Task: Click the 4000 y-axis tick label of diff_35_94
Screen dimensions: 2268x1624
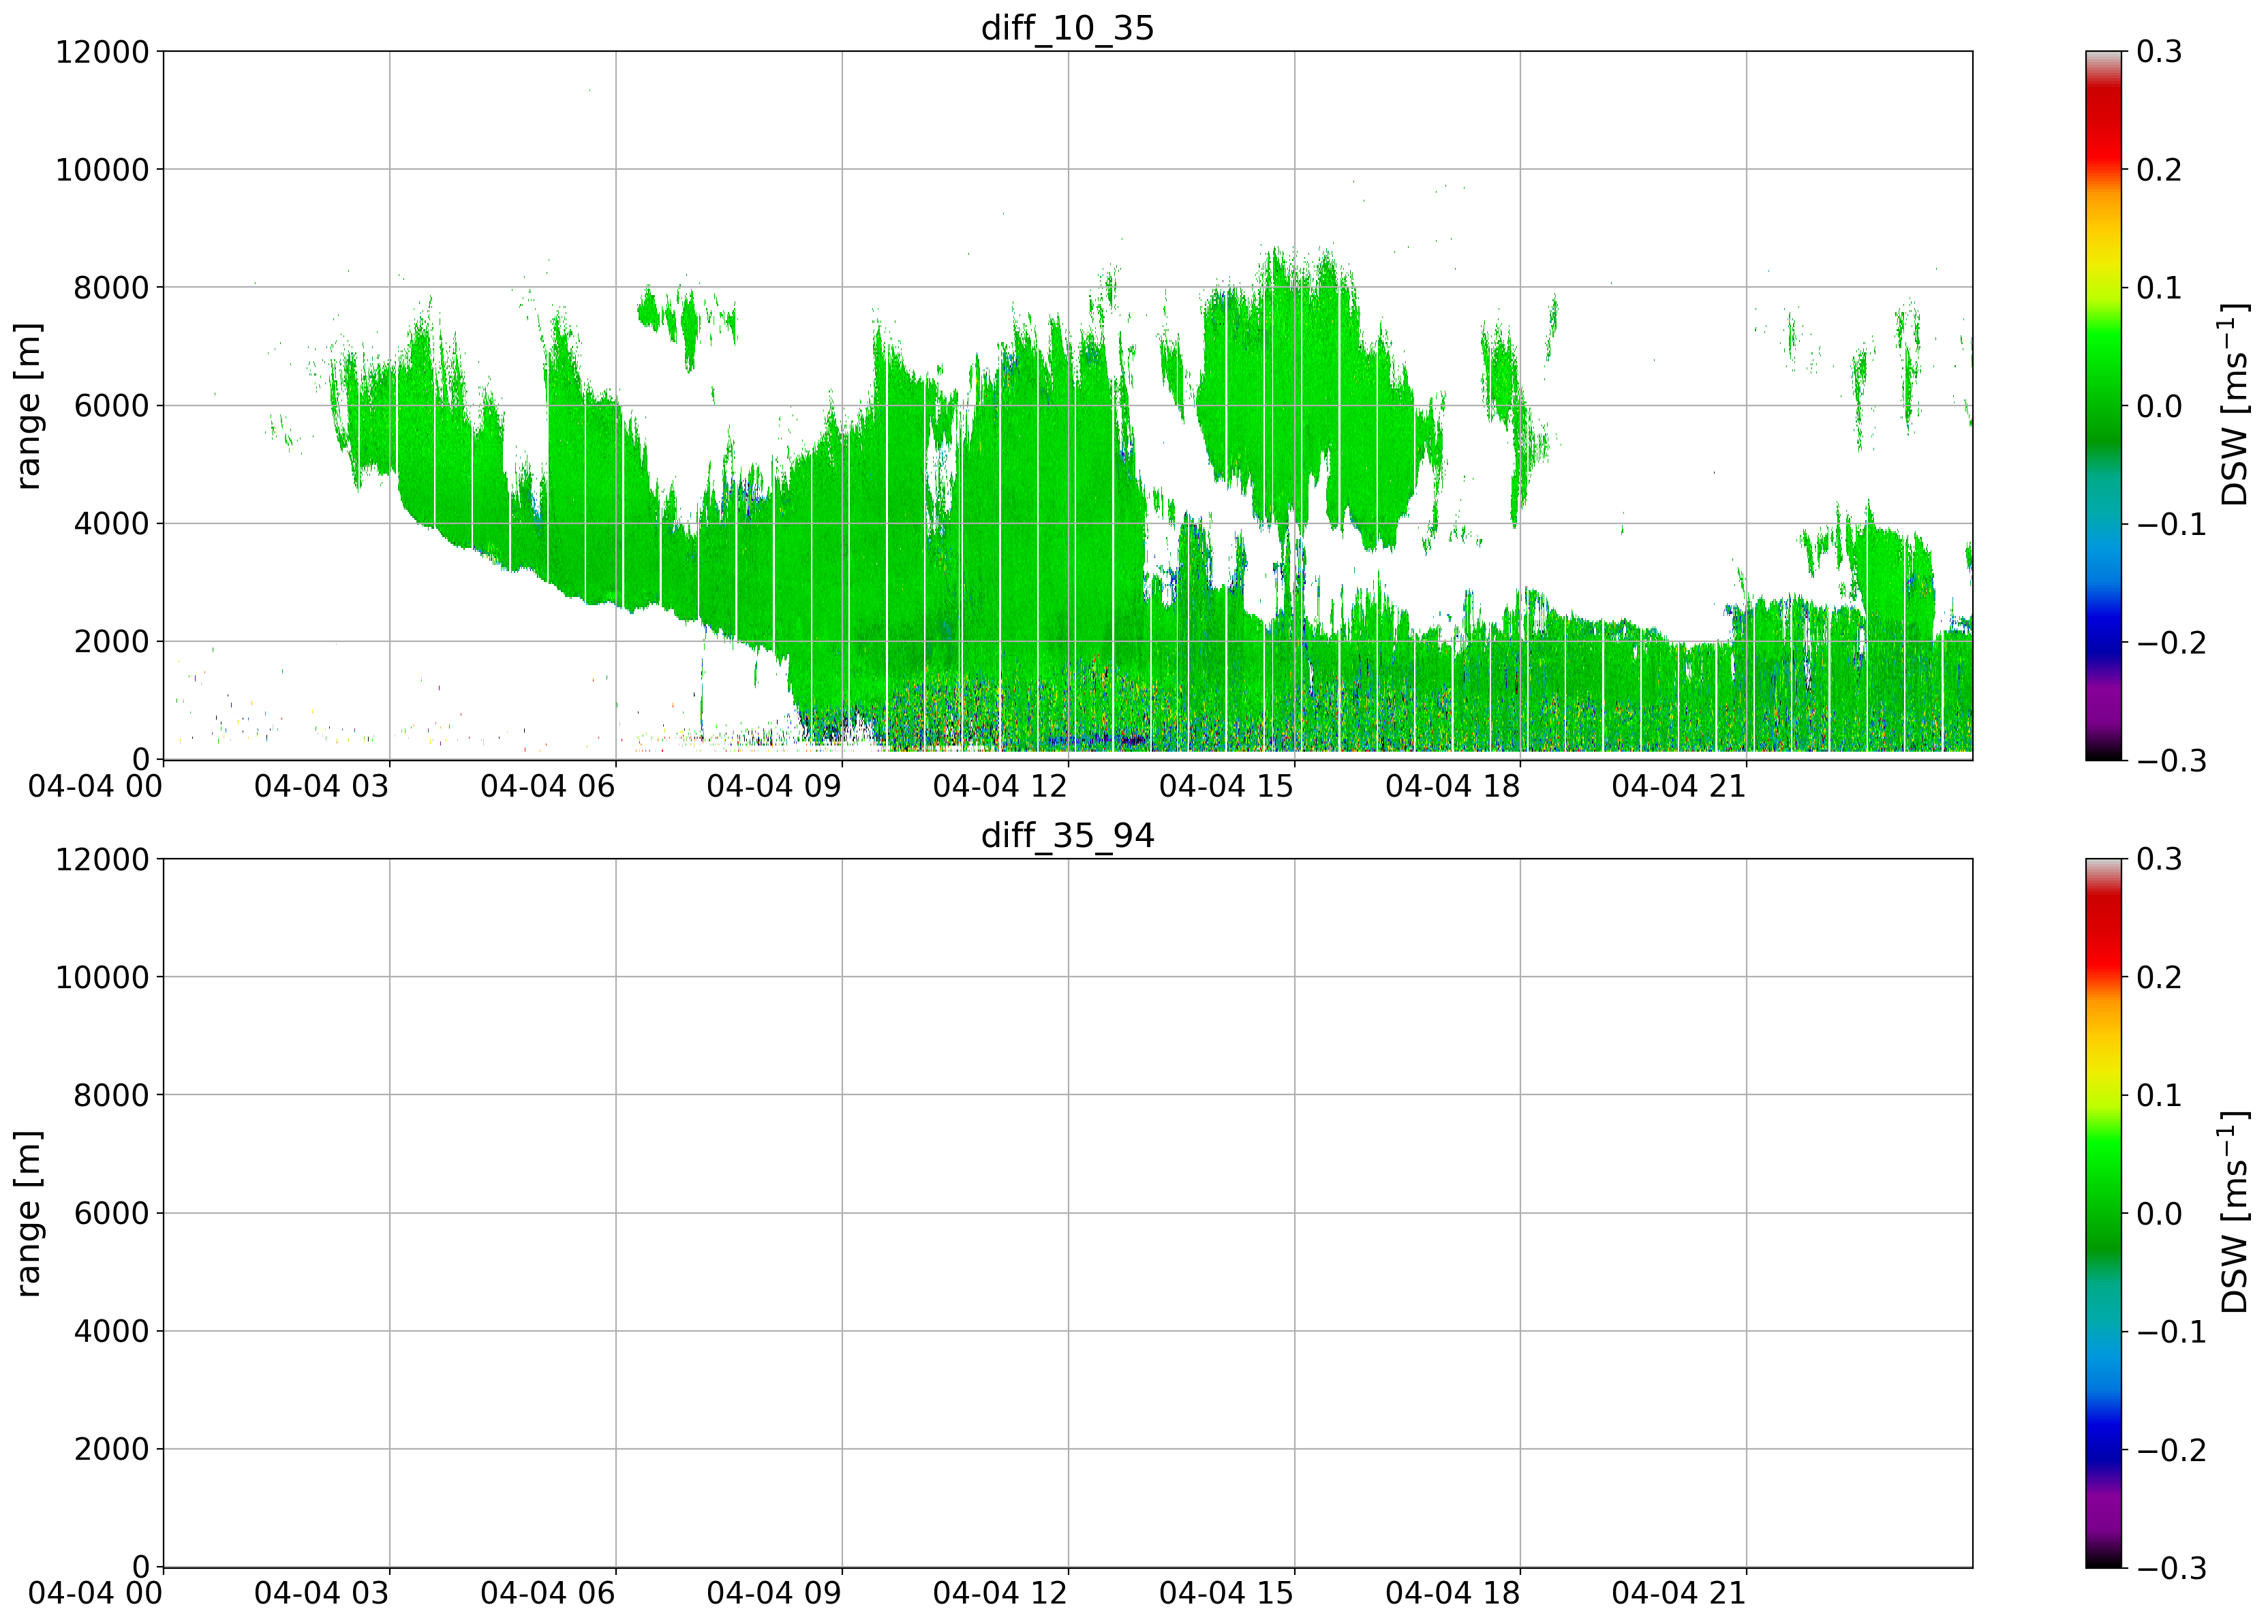Action: coord(111,1332)
